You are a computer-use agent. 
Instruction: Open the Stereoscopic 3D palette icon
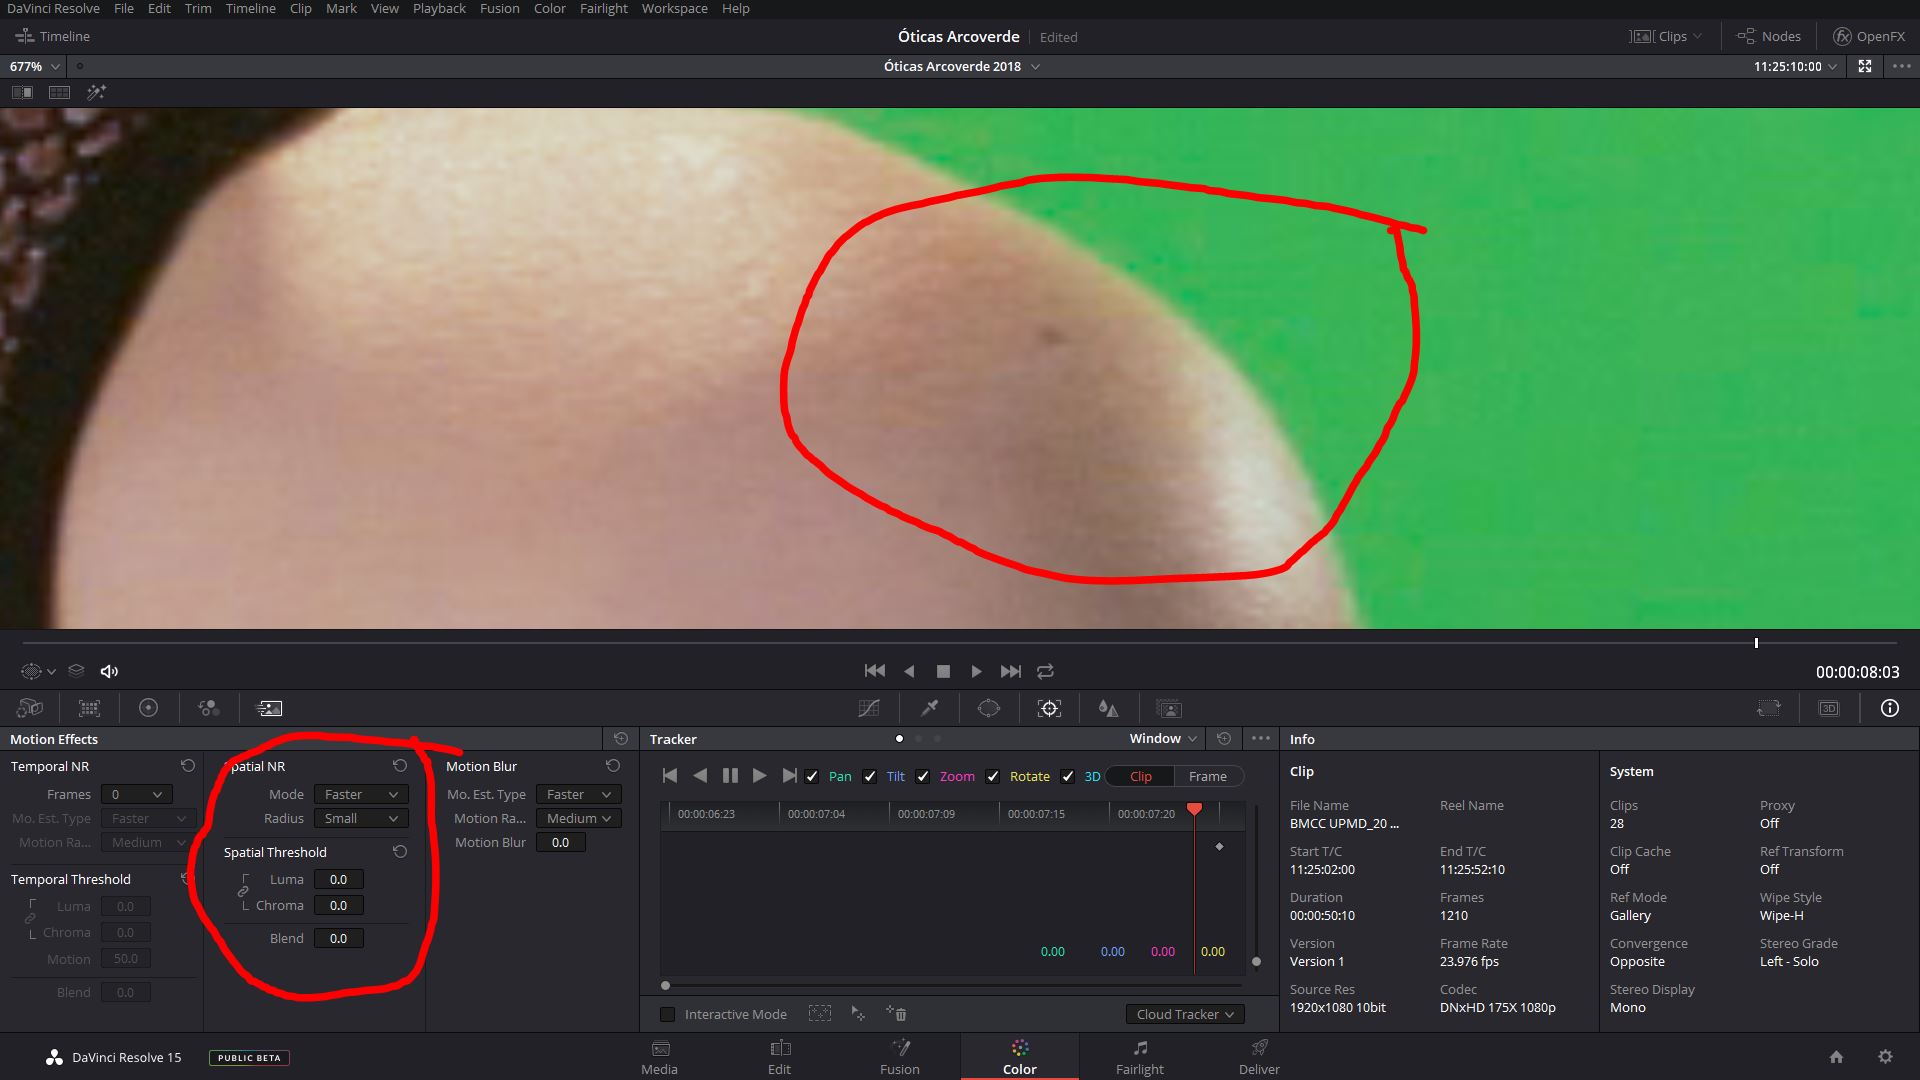(x=1829, y=708)
